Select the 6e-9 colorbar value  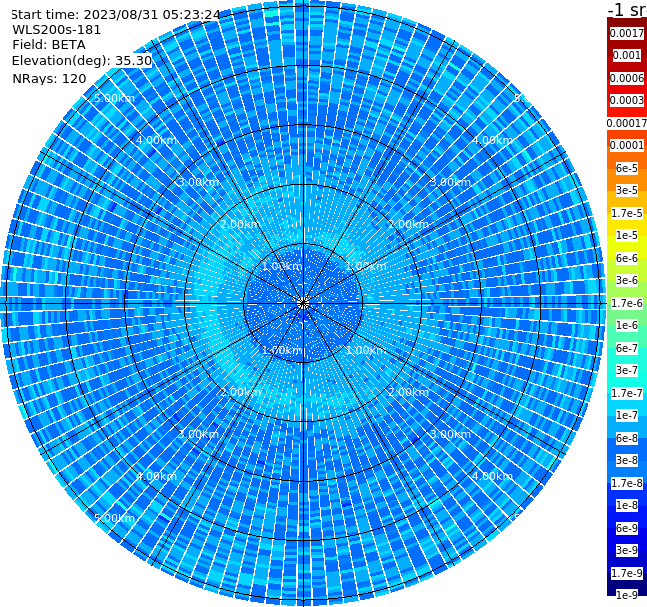tap(627, 528)
